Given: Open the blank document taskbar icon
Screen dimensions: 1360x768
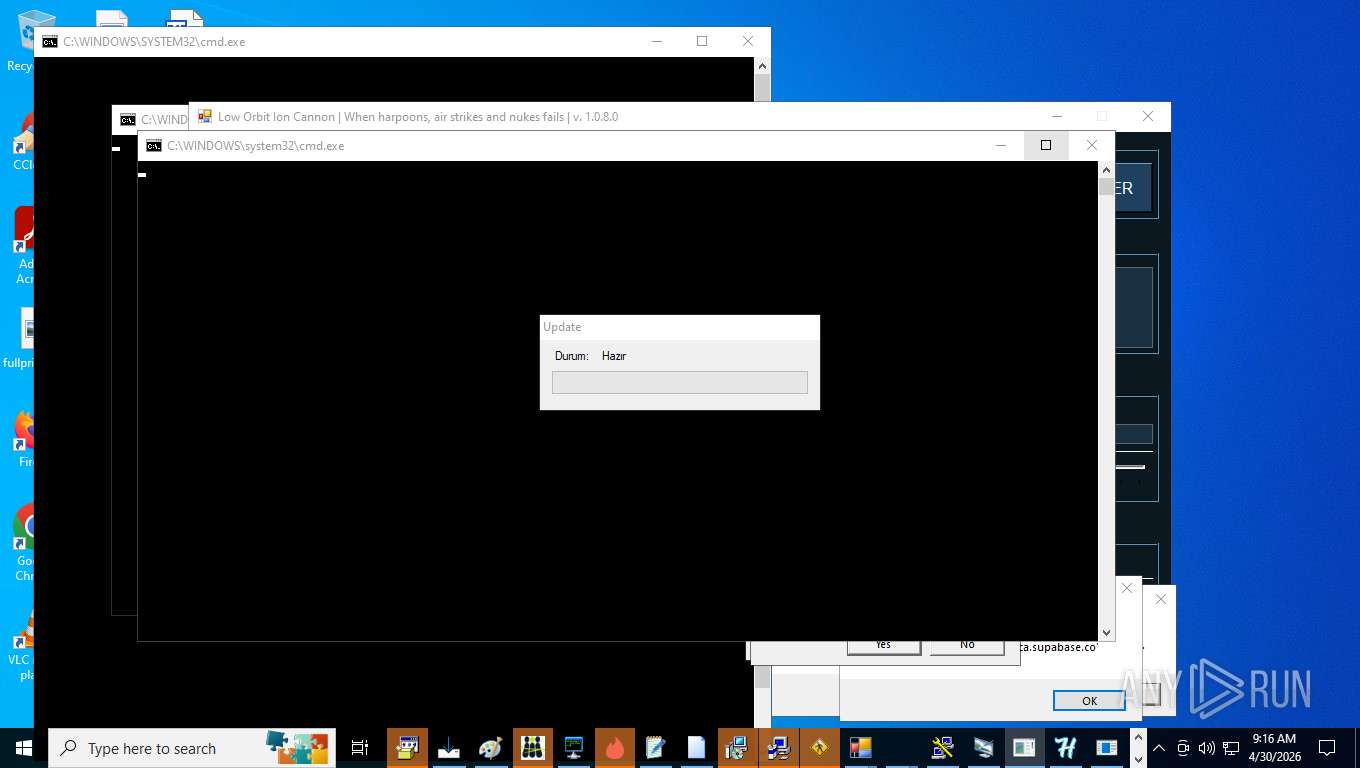Looking at the screenshot, I should coord(697,748).
